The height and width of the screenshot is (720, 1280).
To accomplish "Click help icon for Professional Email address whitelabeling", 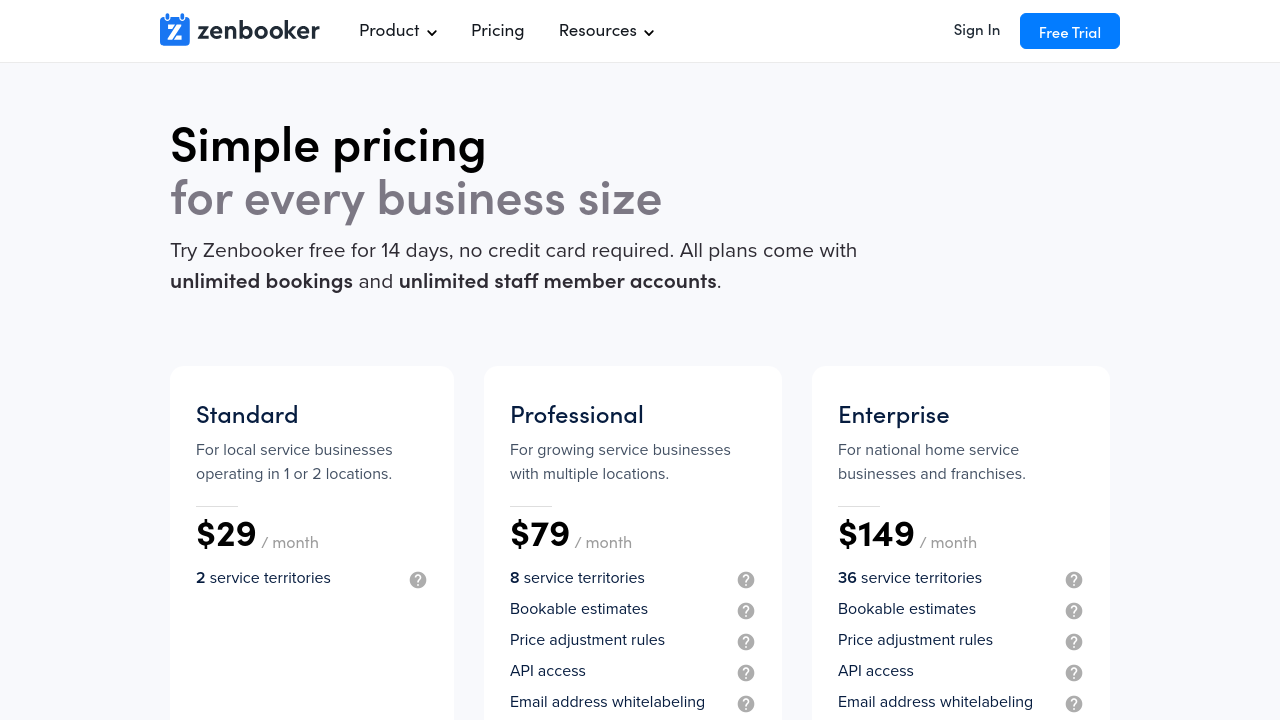I will (x=746, y=704).
